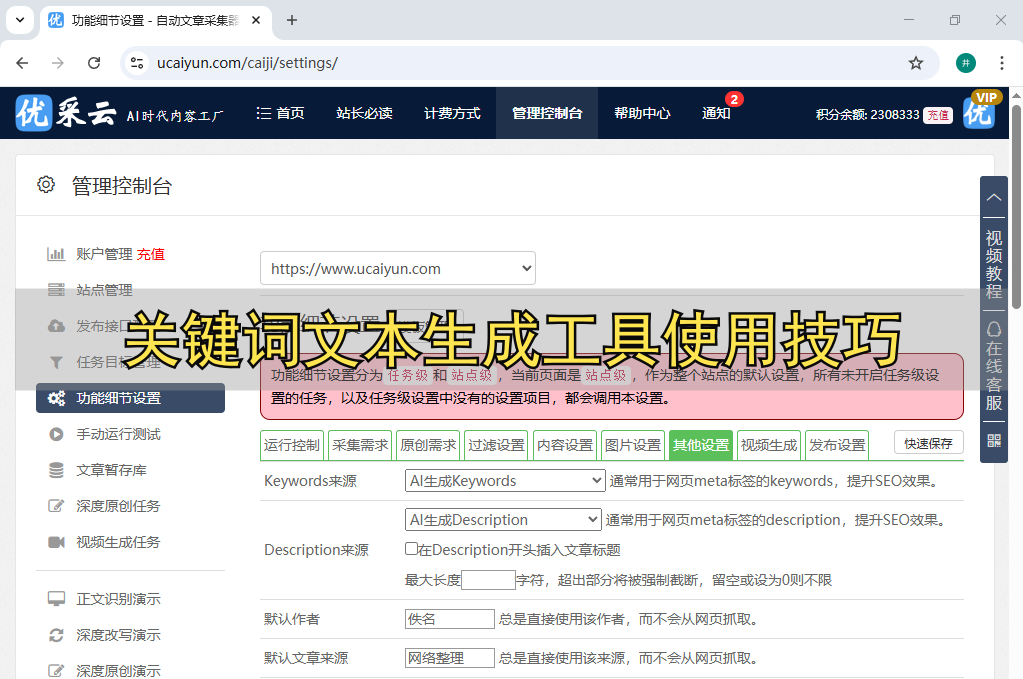
Task: Open the Chrome three-dot menu
Action: pos(1001,63)
